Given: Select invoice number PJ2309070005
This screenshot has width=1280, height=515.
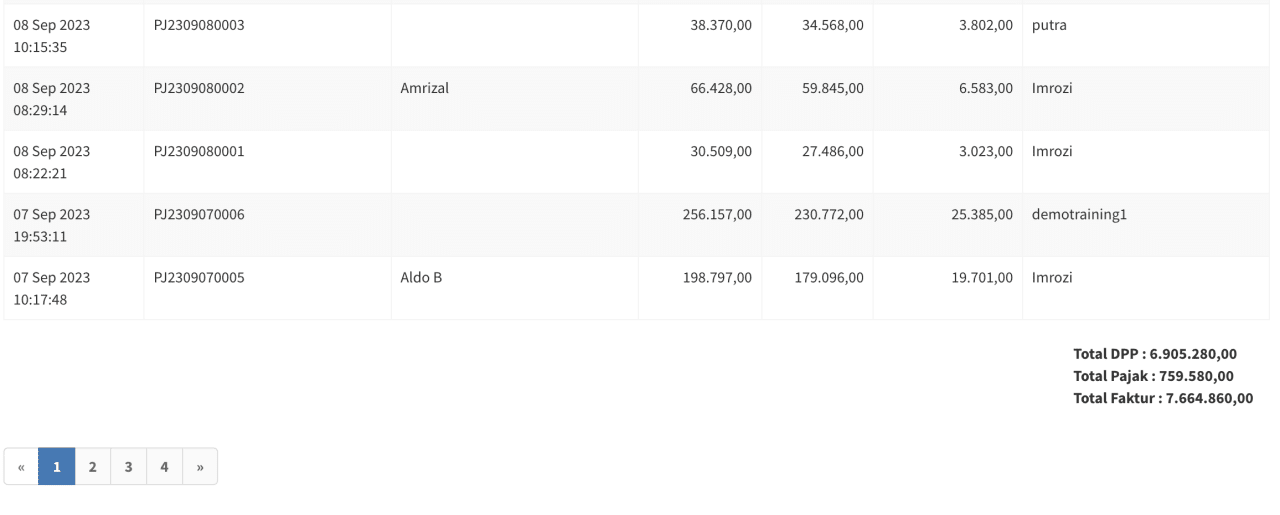Looking at the screenshot, I should (x=199, y=277).
